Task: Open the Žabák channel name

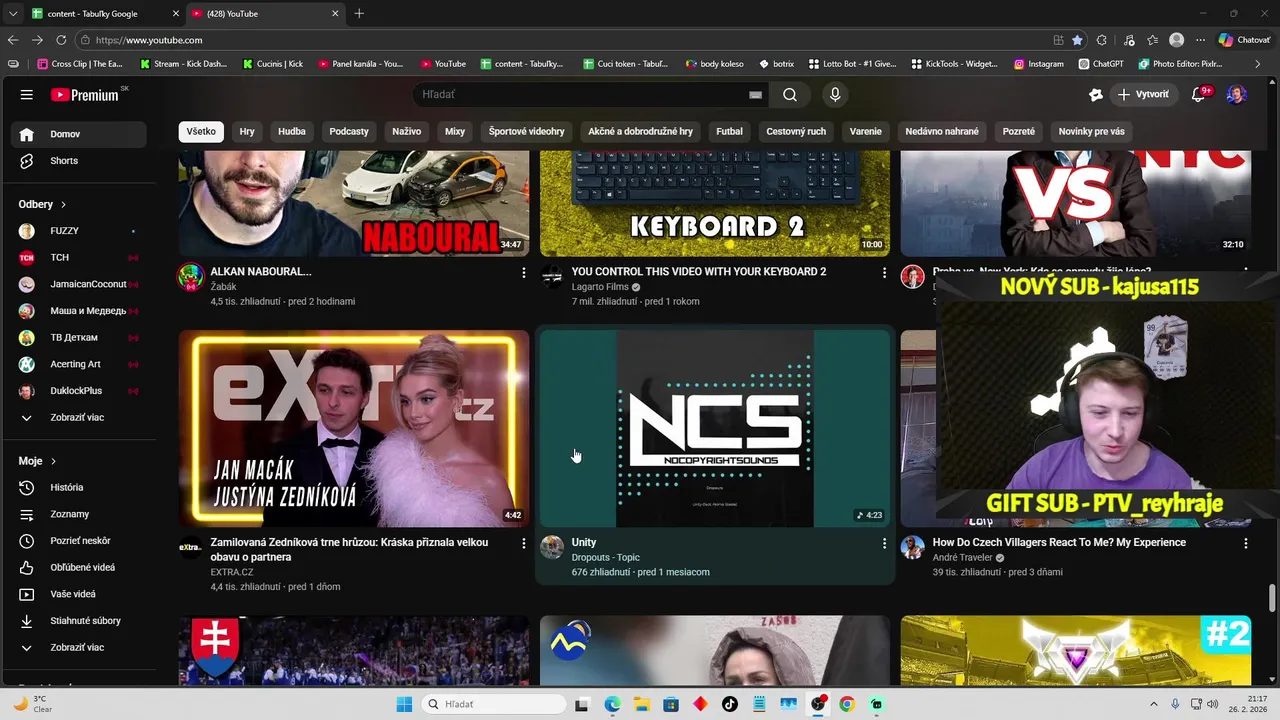Action: point(223,287)
